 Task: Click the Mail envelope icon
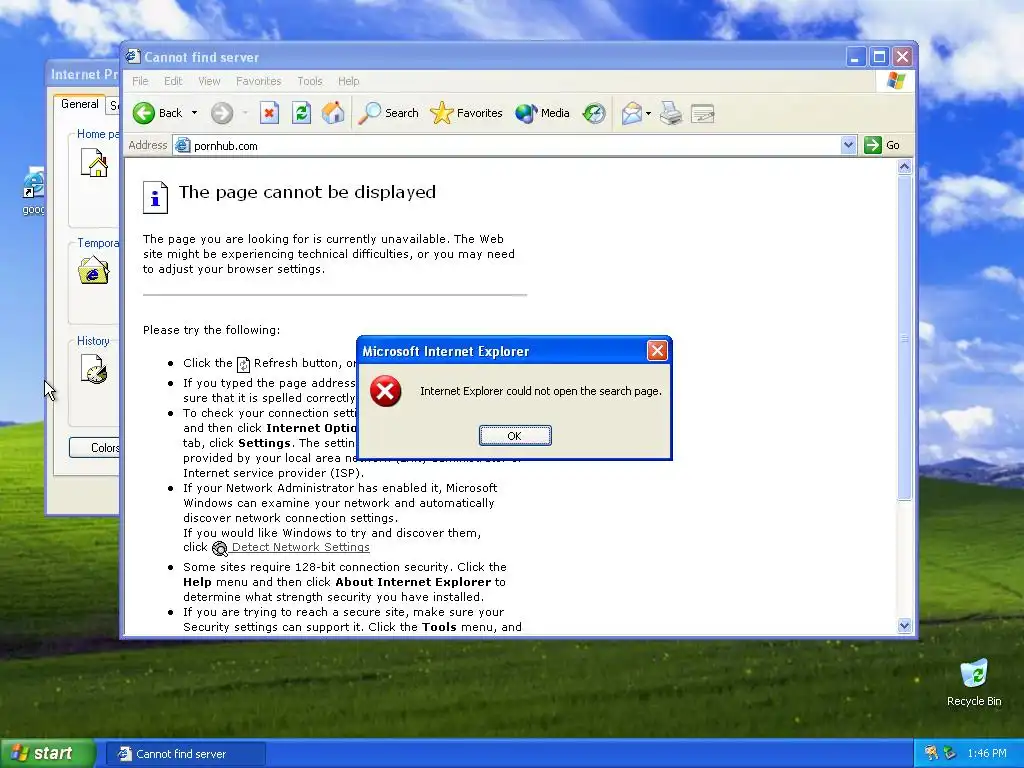click(x=632, y=113)
